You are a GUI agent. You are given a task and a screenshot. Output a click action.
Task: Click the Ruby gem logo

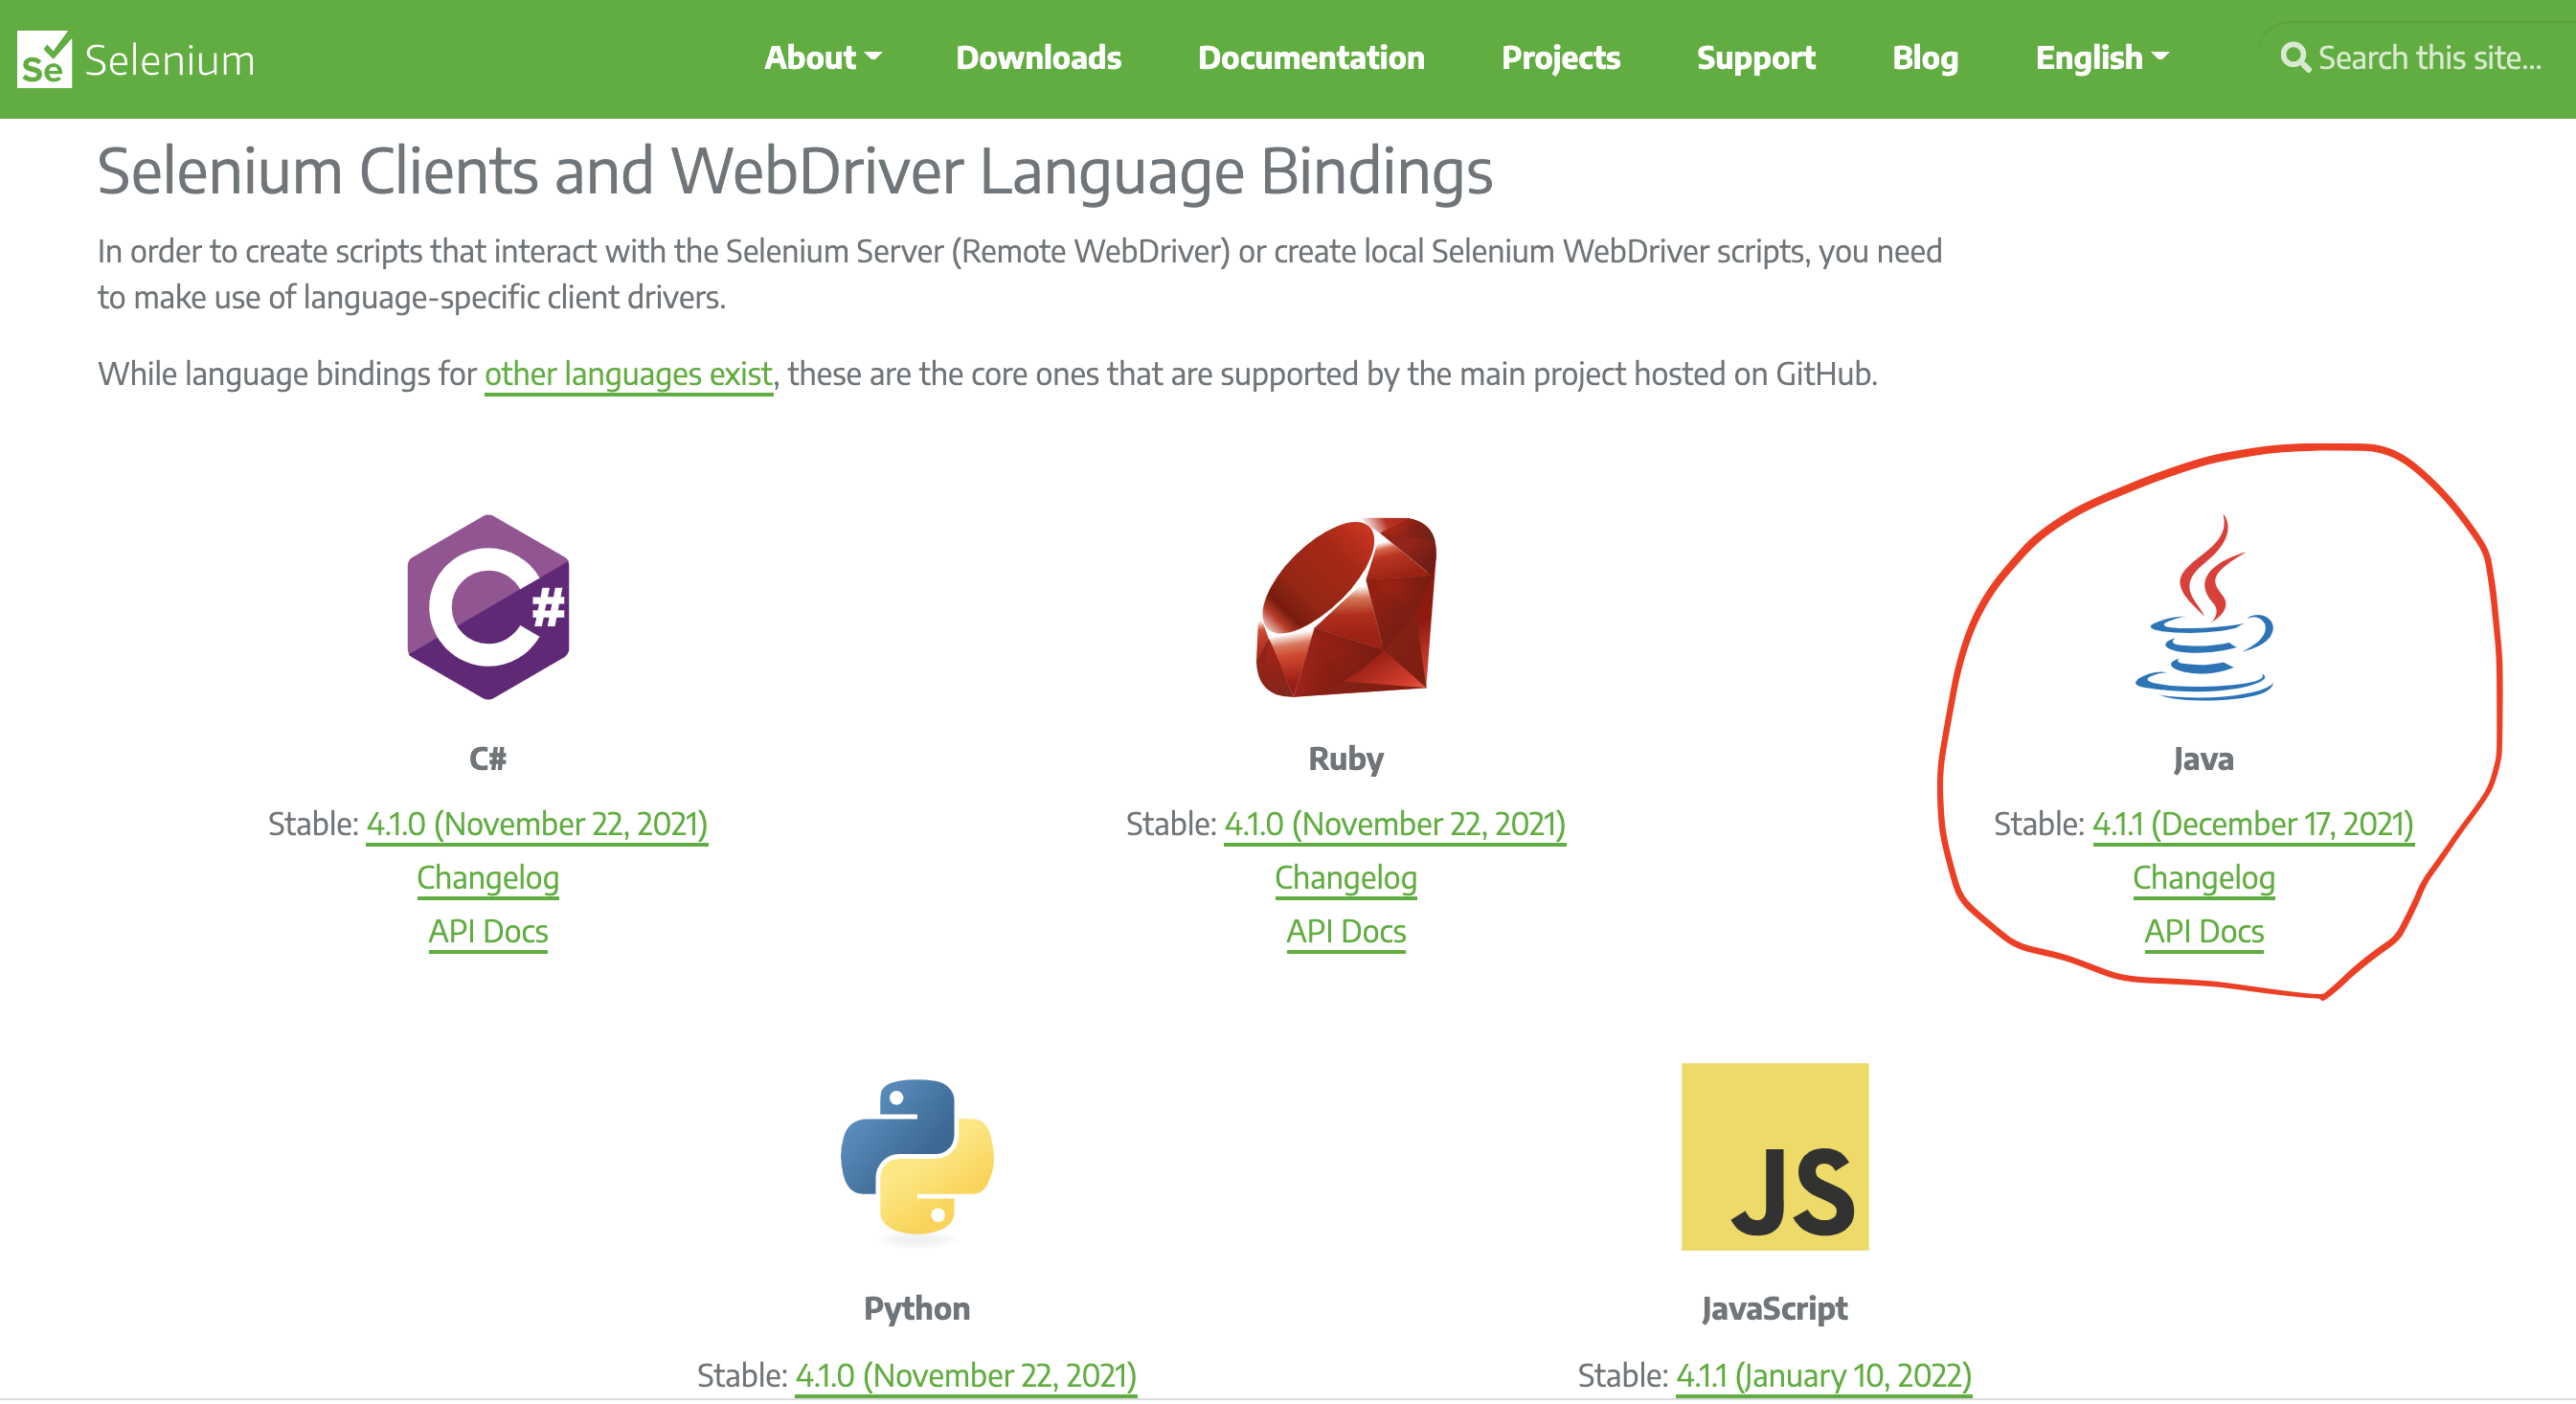point(1346,607)
